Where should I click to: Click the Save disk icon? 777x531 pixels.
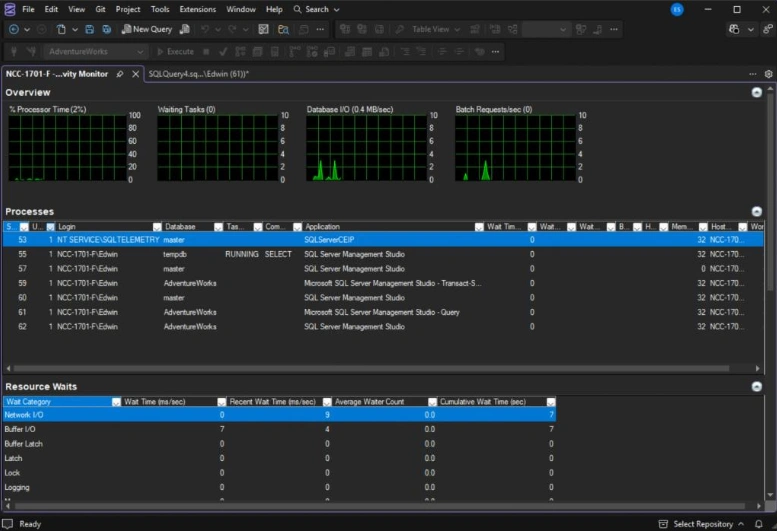[89, 29]
